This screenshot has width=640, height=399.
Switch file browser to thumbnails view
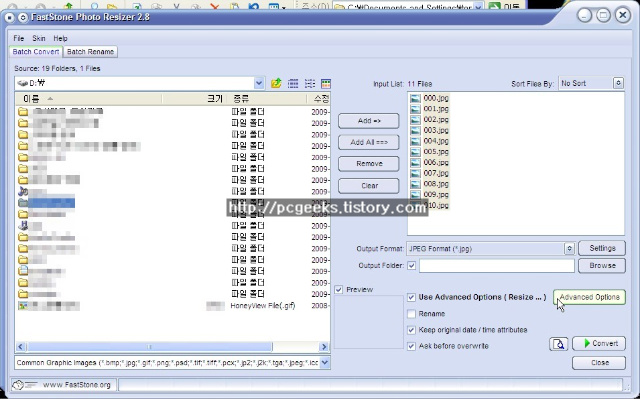tap(326, 84)
